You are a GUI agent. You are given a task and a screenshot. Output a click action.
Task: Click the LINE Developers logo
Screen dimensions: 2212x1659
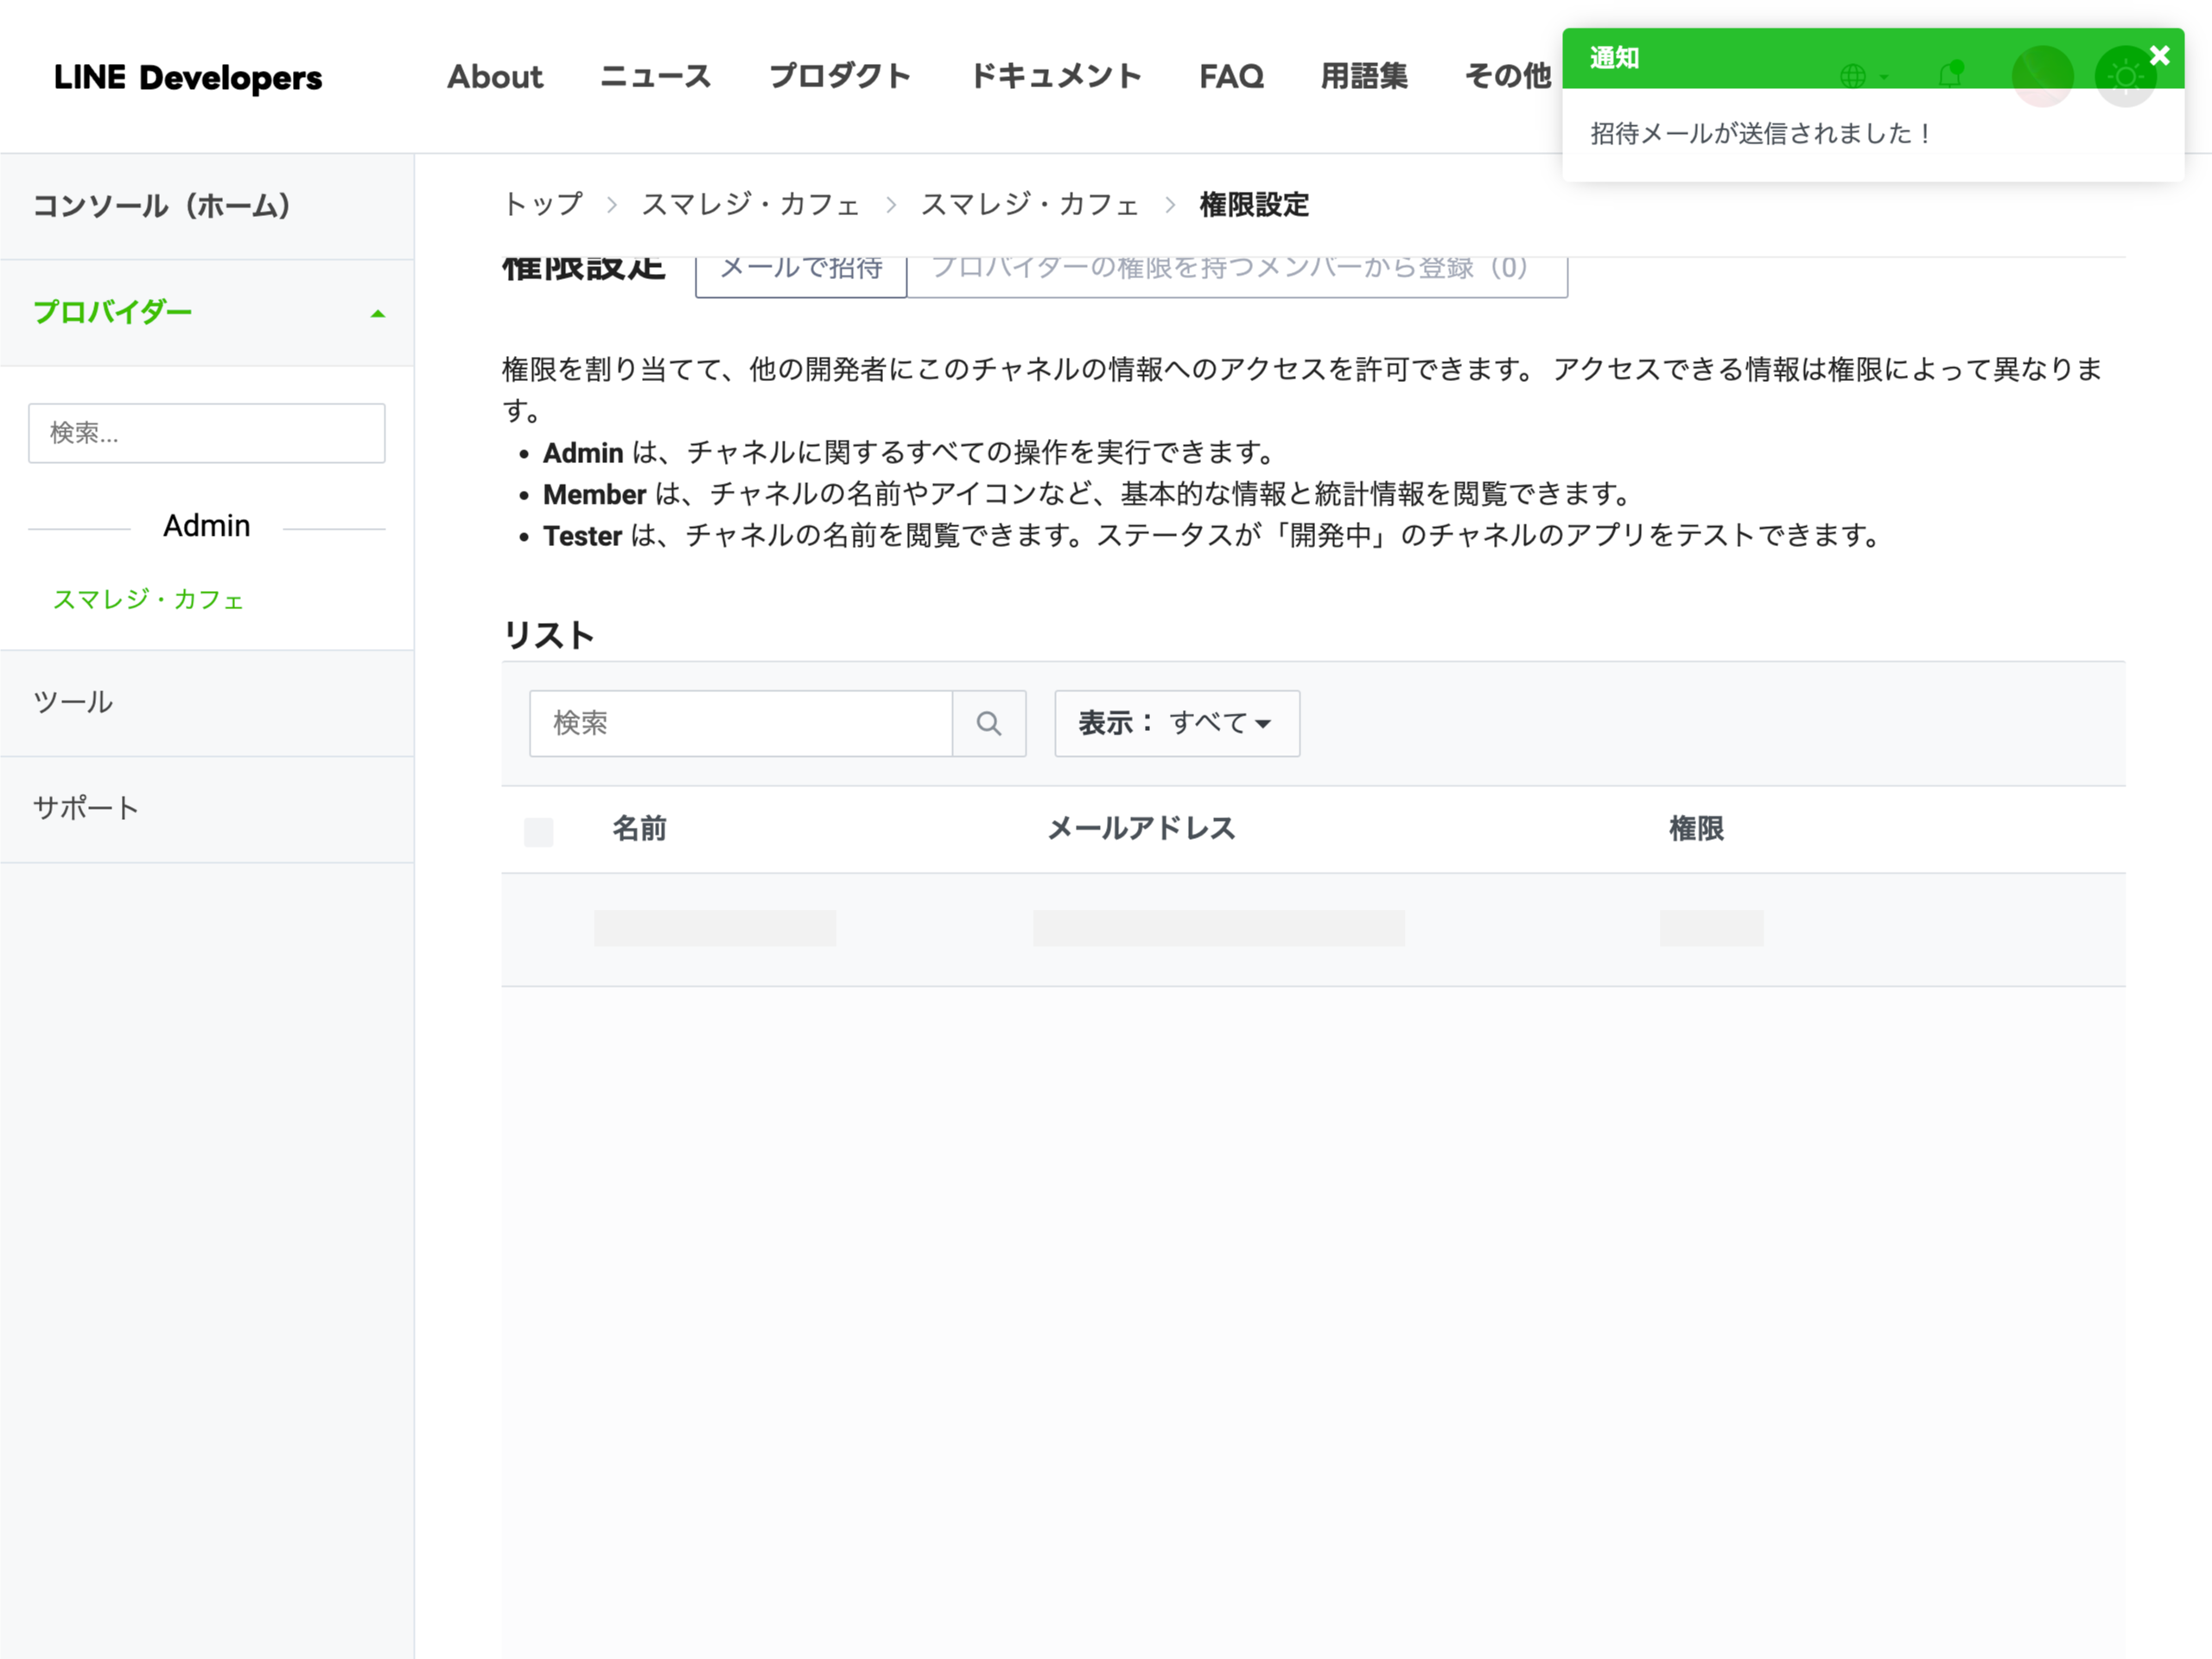188,77
